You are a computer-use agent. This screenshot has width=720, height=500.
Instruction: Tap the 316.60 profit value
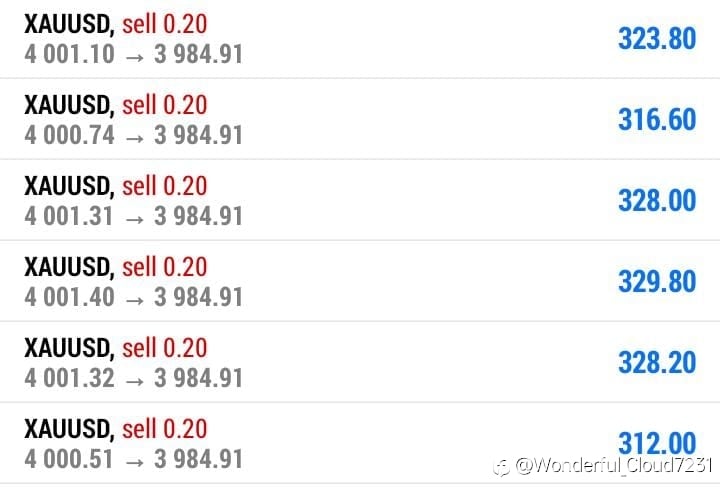click(x=656, y=119)
